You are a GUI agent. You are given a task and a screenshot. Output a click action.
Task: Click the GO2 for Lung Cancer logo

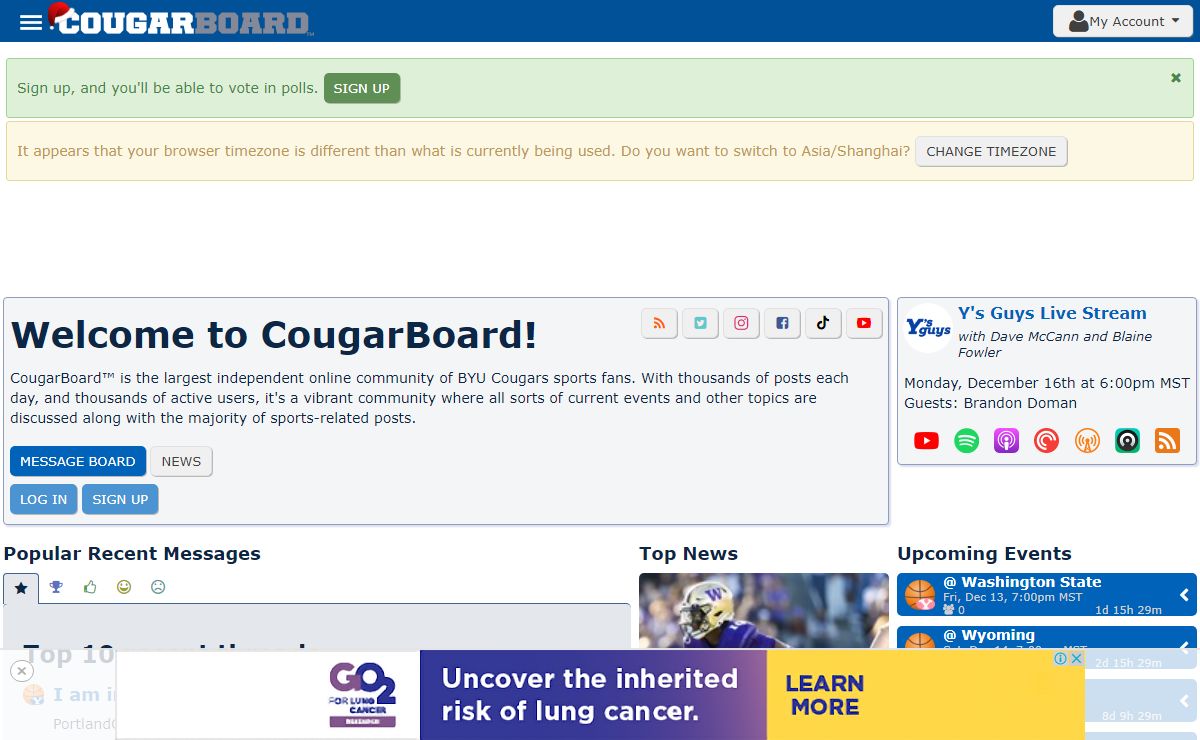click(362, 695)
